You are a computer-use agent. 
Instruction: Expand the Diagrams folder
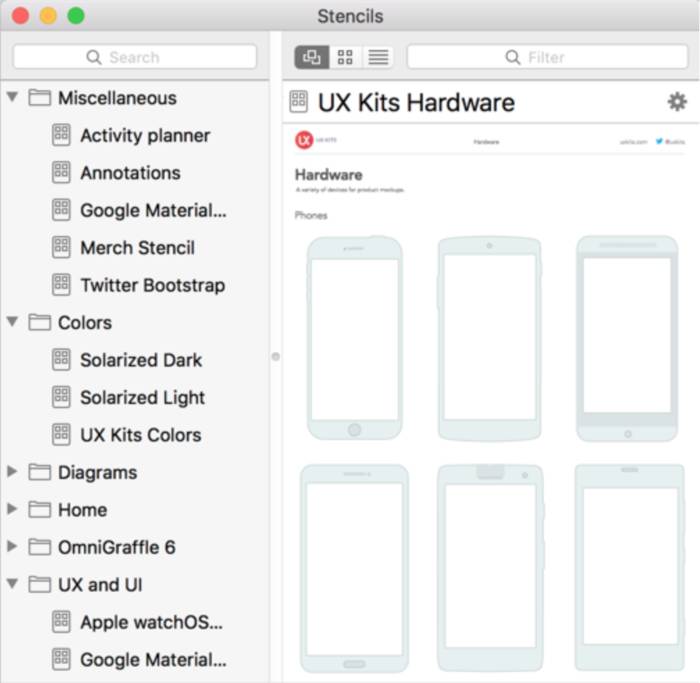pos(12,471)
